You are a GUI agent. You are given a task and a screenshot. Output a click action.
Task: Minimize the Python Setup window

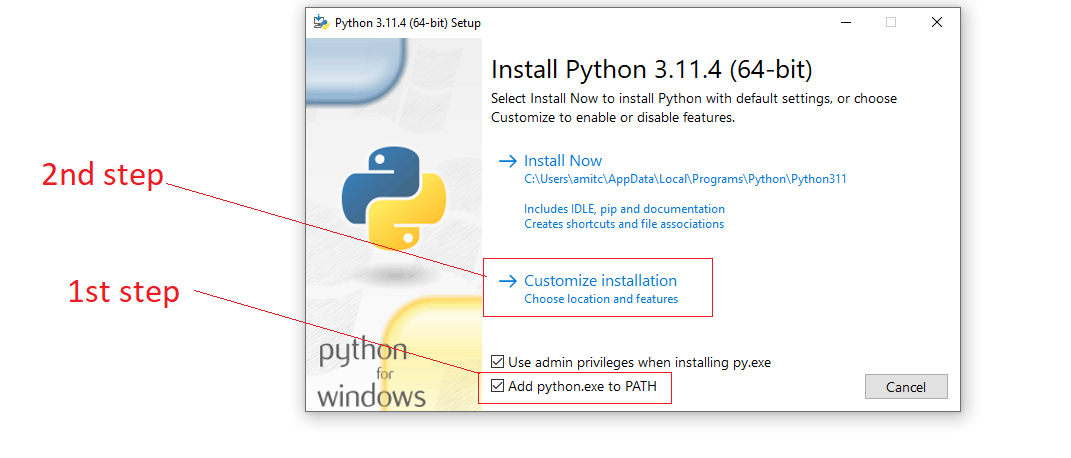click(846, 23)
